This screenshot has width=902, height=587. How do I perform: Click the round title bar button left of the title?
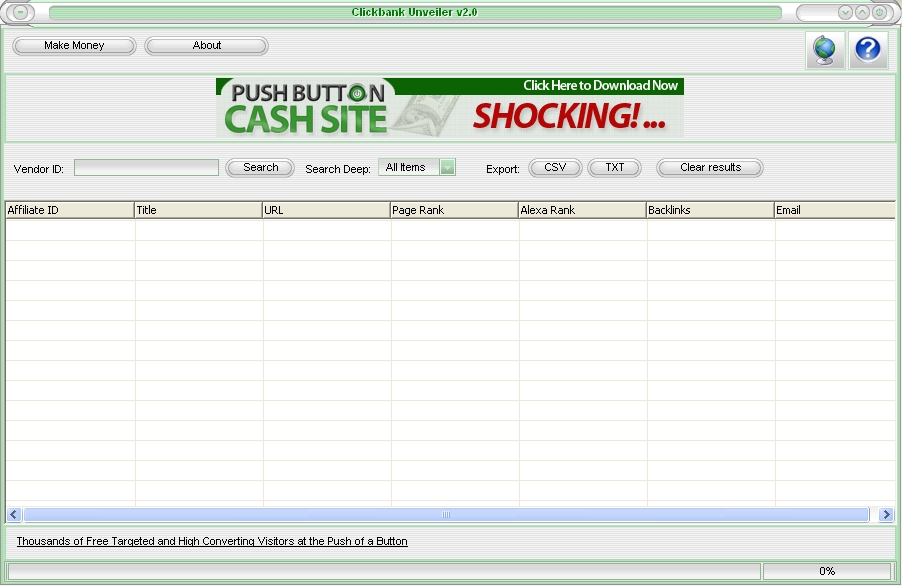point(20,12)
